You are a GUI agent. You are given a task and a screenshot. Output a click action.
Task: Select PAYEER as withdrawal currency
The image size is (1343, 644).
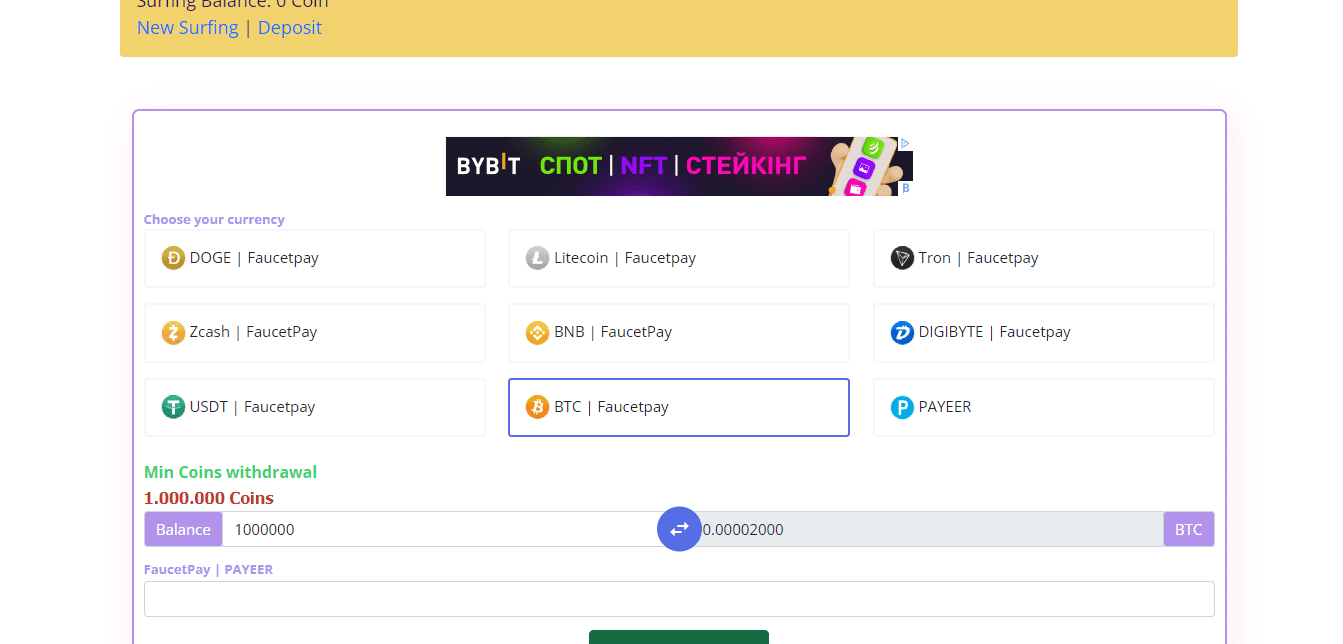(x=1043, y=407)
